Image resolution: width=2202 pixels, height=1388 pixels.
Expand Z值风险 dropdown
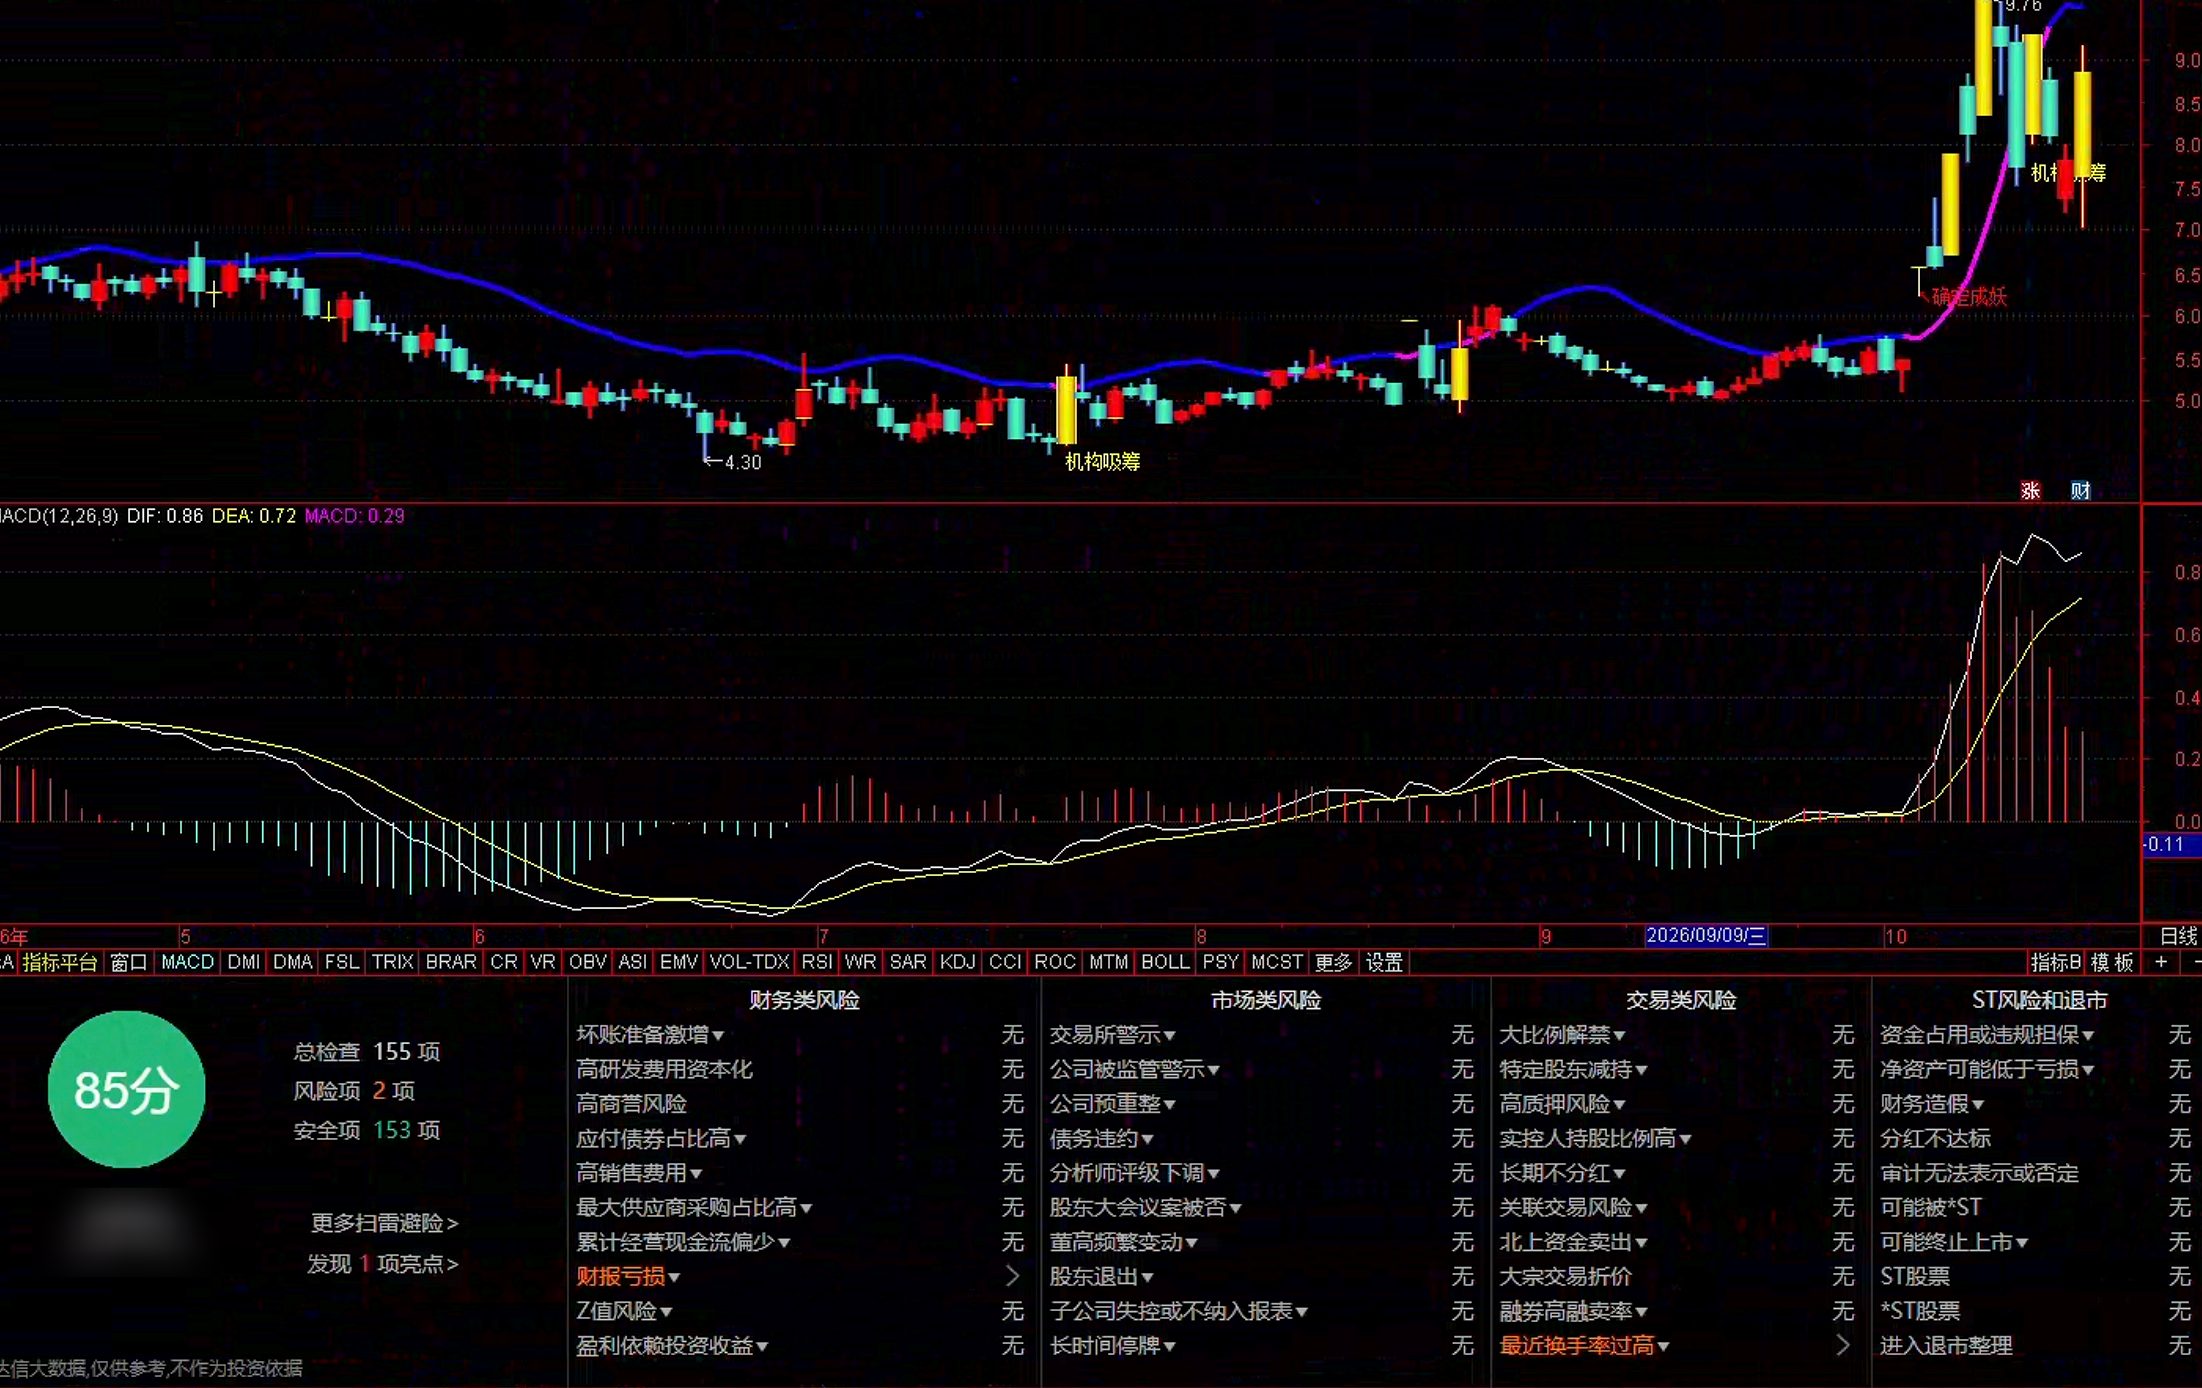tap(666, 1311)
